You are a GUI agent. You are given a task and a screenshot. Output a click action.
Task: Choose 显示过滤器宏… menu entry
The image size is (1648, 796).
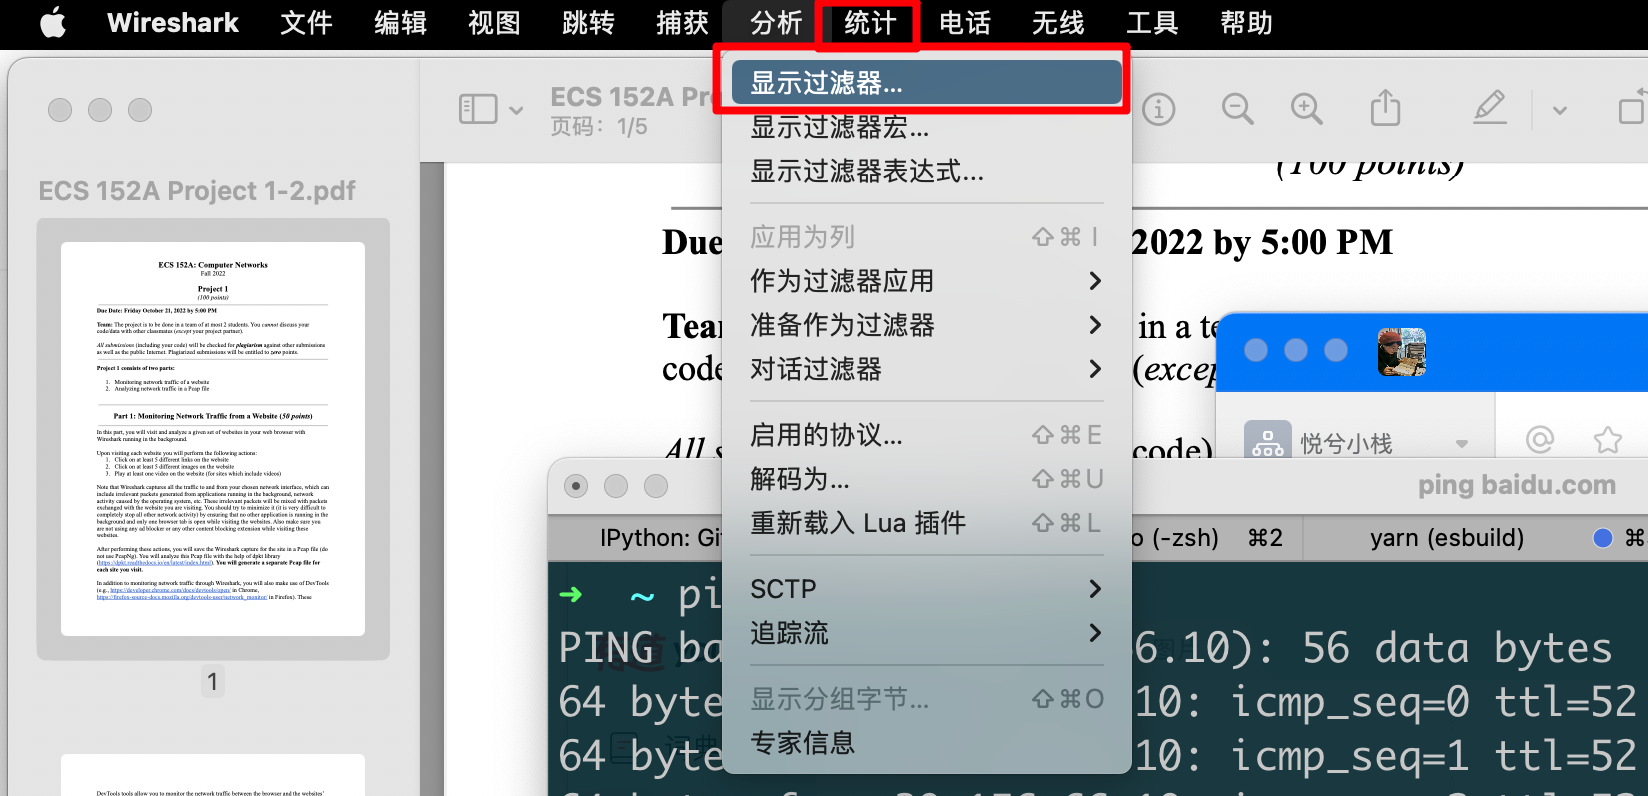pyautogui.click(x=927, y=127)
